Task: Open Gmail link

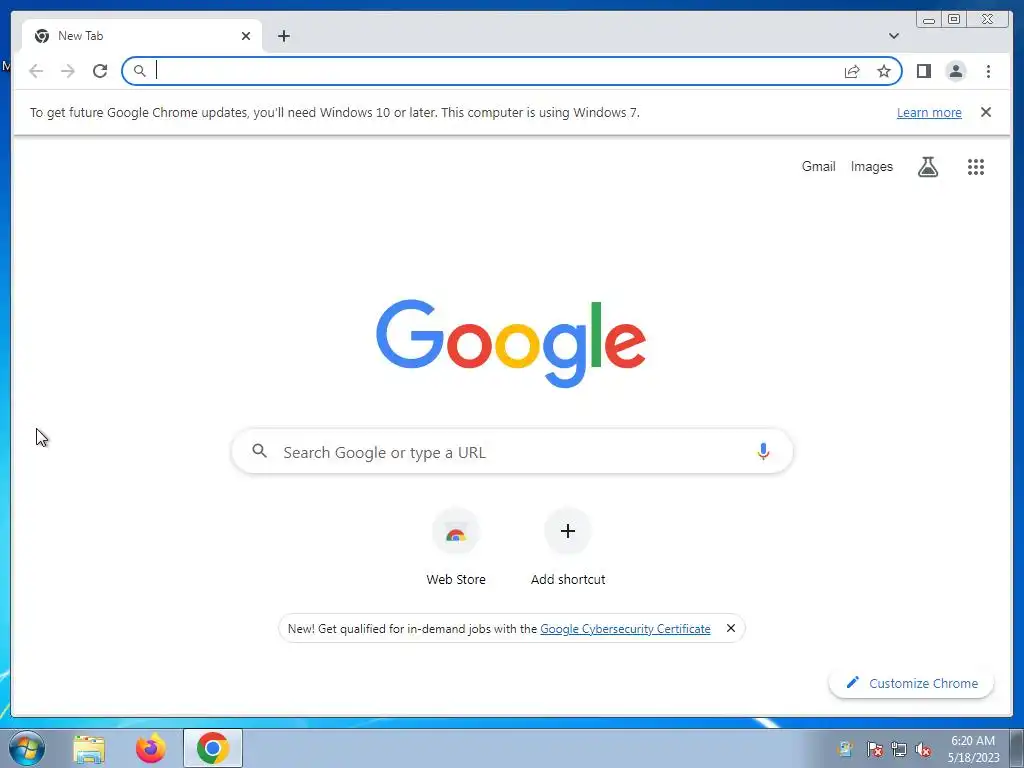Action: (x=818, y=167)
